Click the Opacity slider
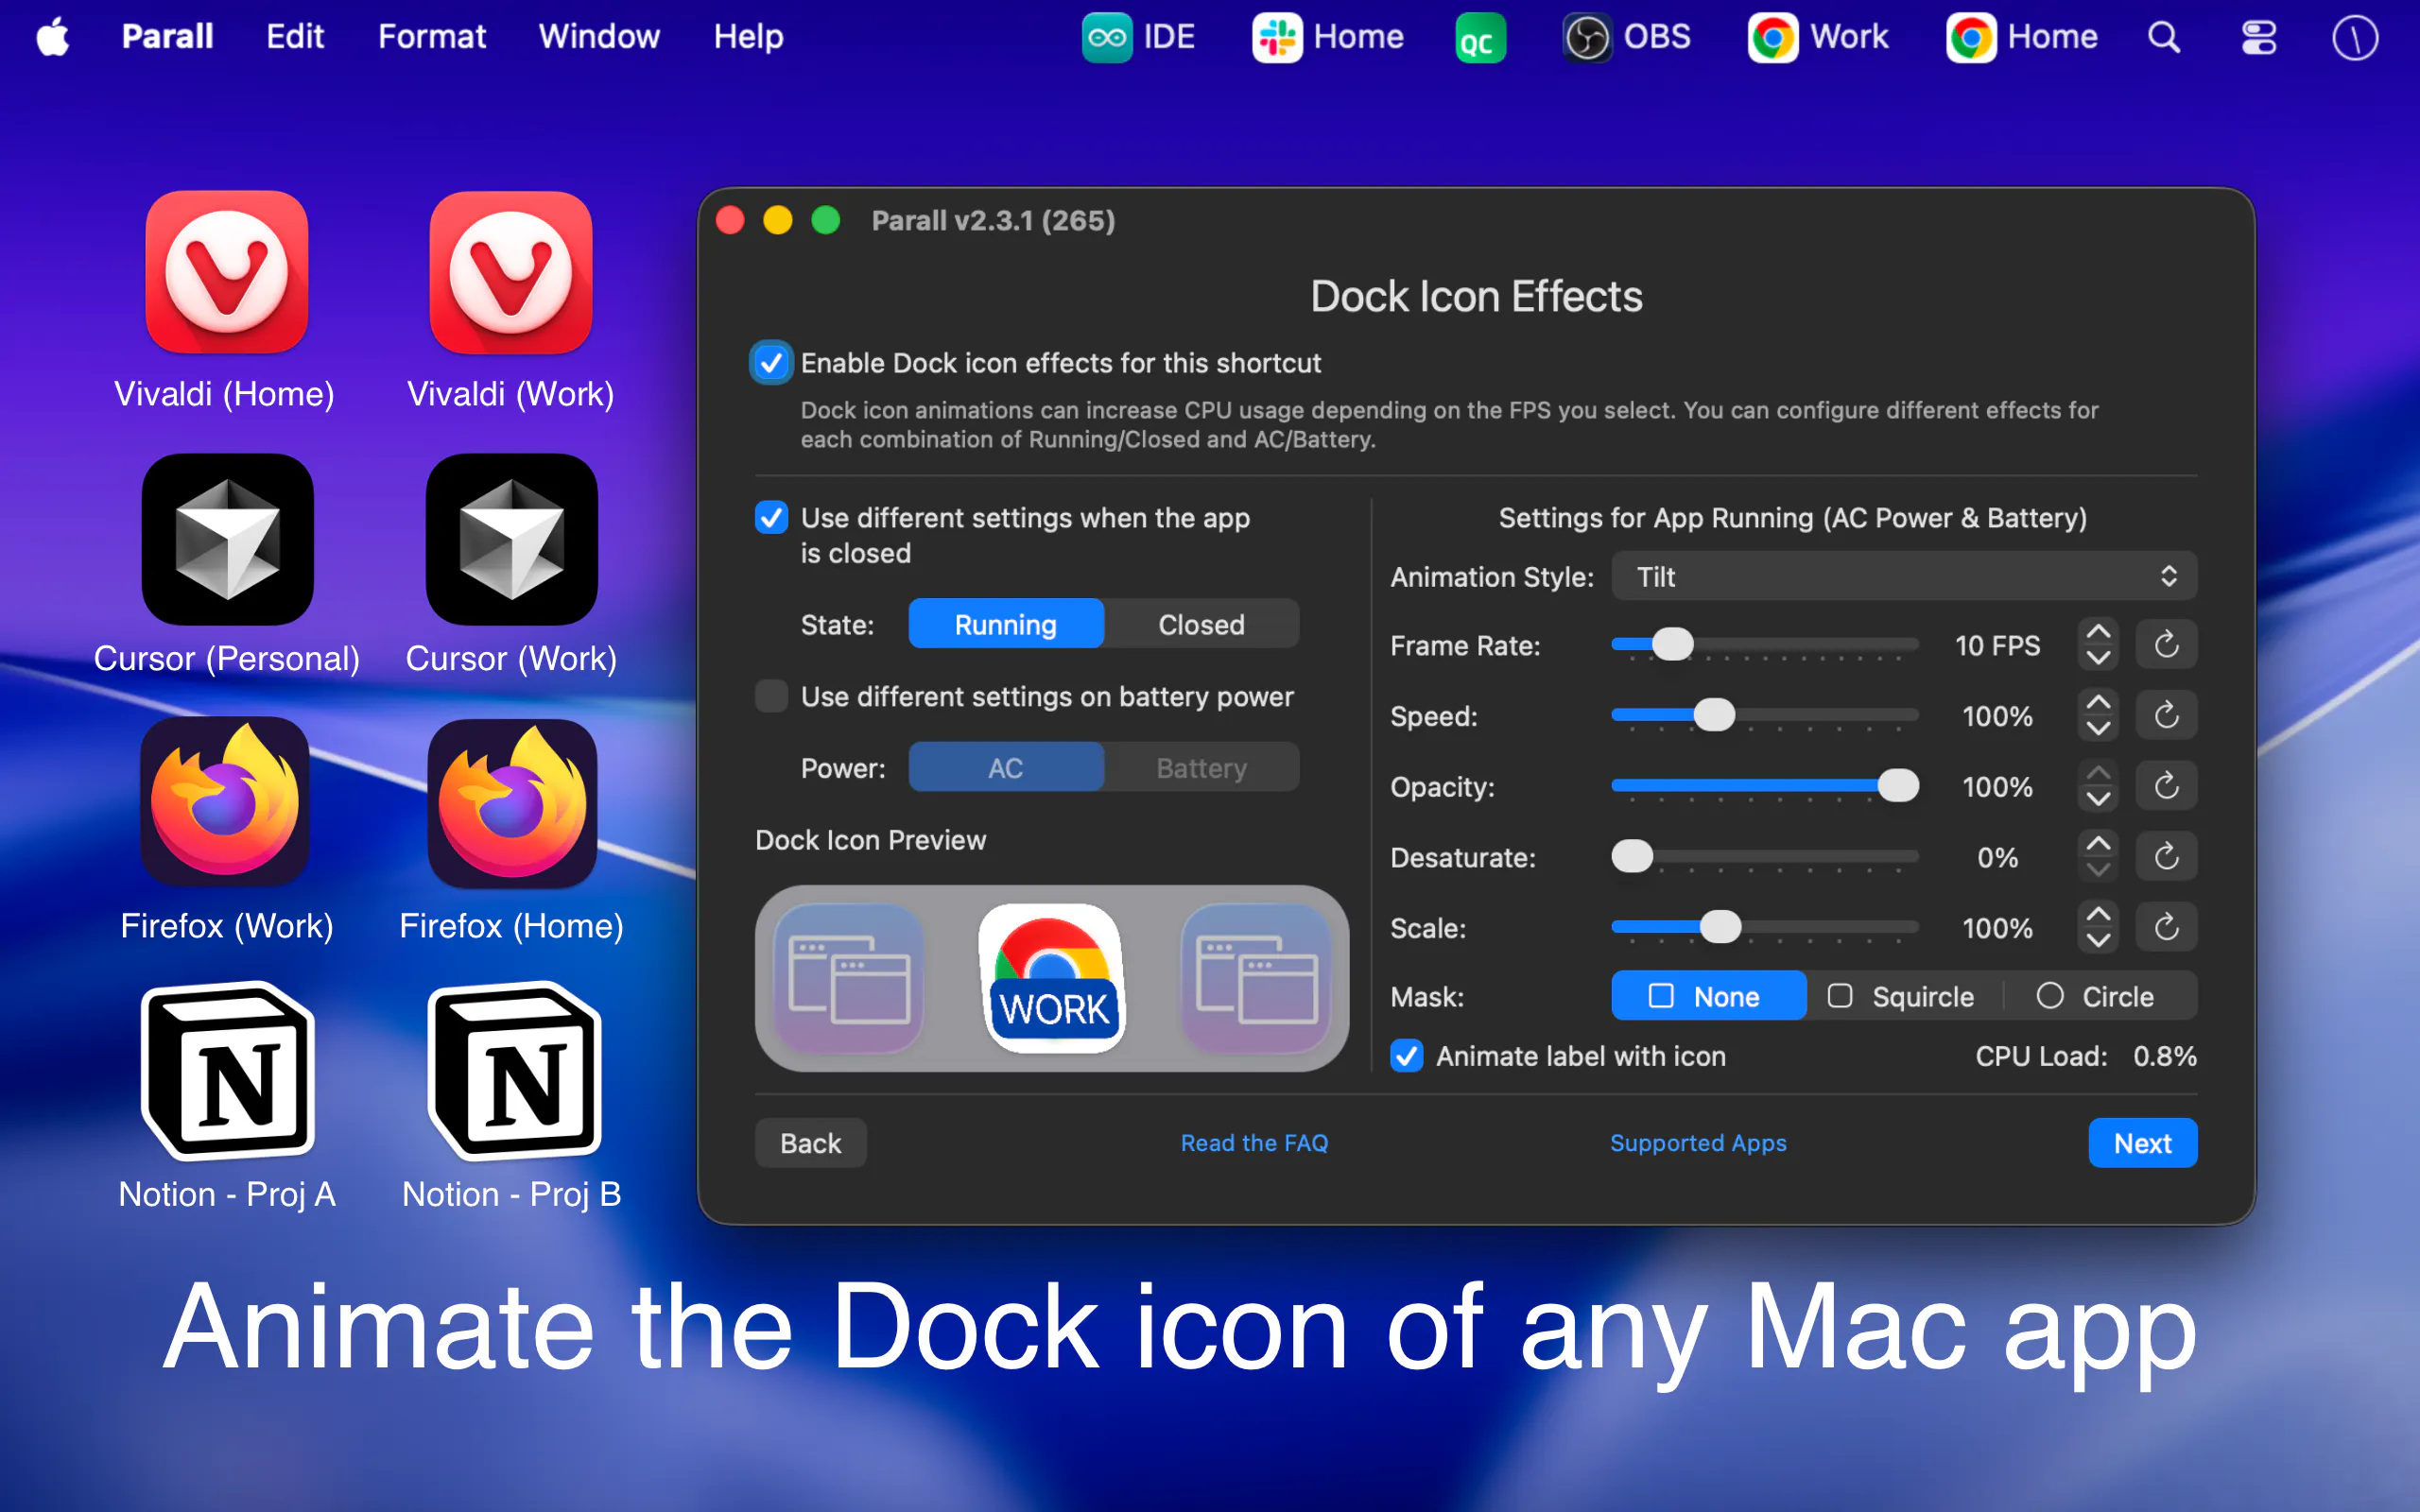Screen dimensions: 2420x1512 tap(1765, 786)
